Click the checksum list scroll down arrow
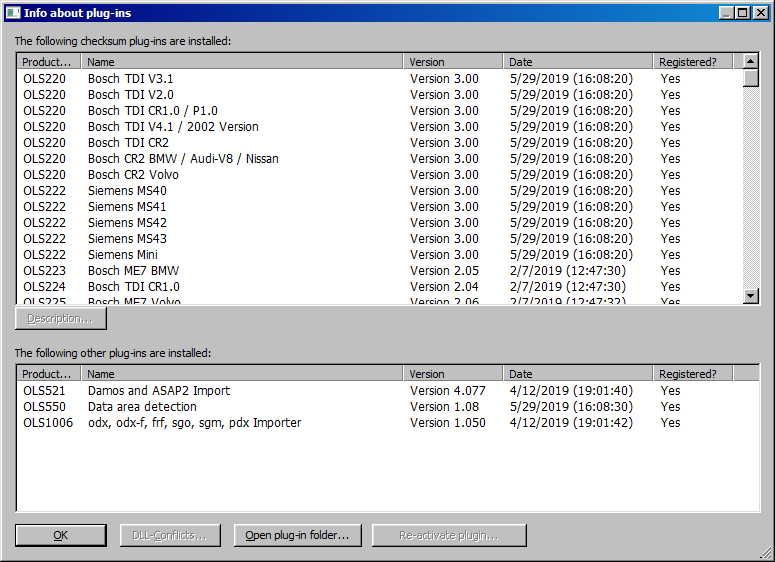This screenshot has height=562, width=775. [750, 296]
